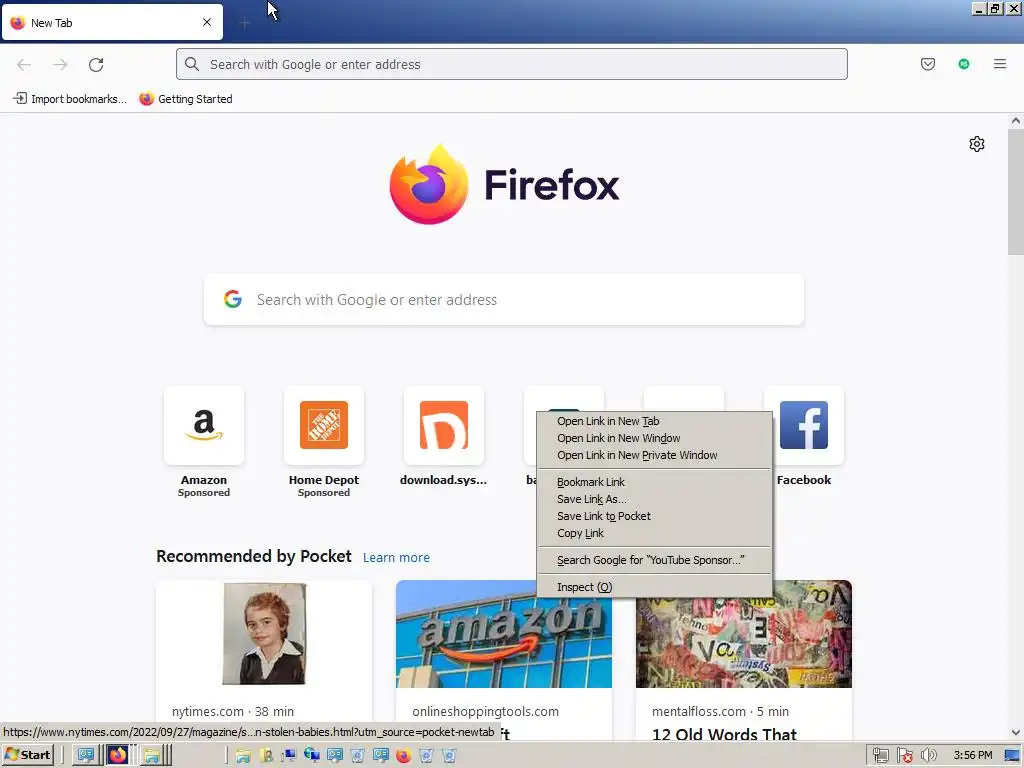The image size is (1024, 768).
Task: Click the Recommended by Pocket heading
Action: [x=253, y=556]
